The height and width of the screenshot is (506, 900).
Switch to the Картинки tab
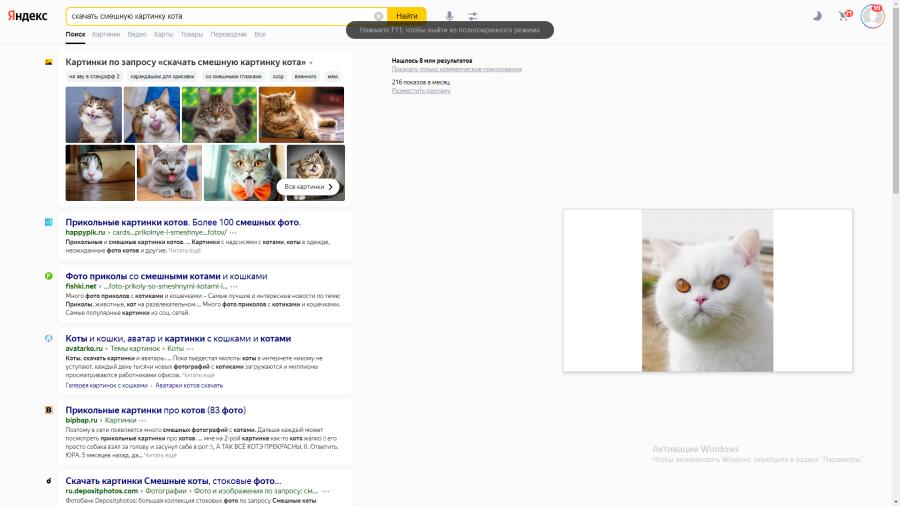pyautogui.click(x=106, y=34)
